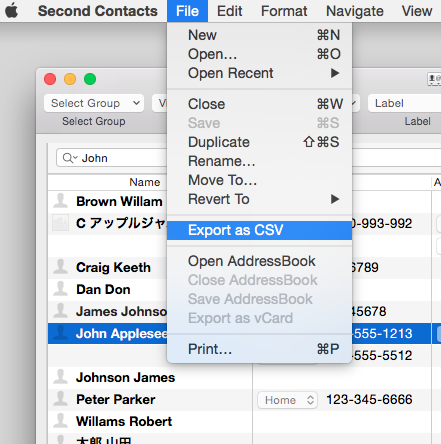Choose Print... from the File menu
Screen dimensions: 441x444
259,349
